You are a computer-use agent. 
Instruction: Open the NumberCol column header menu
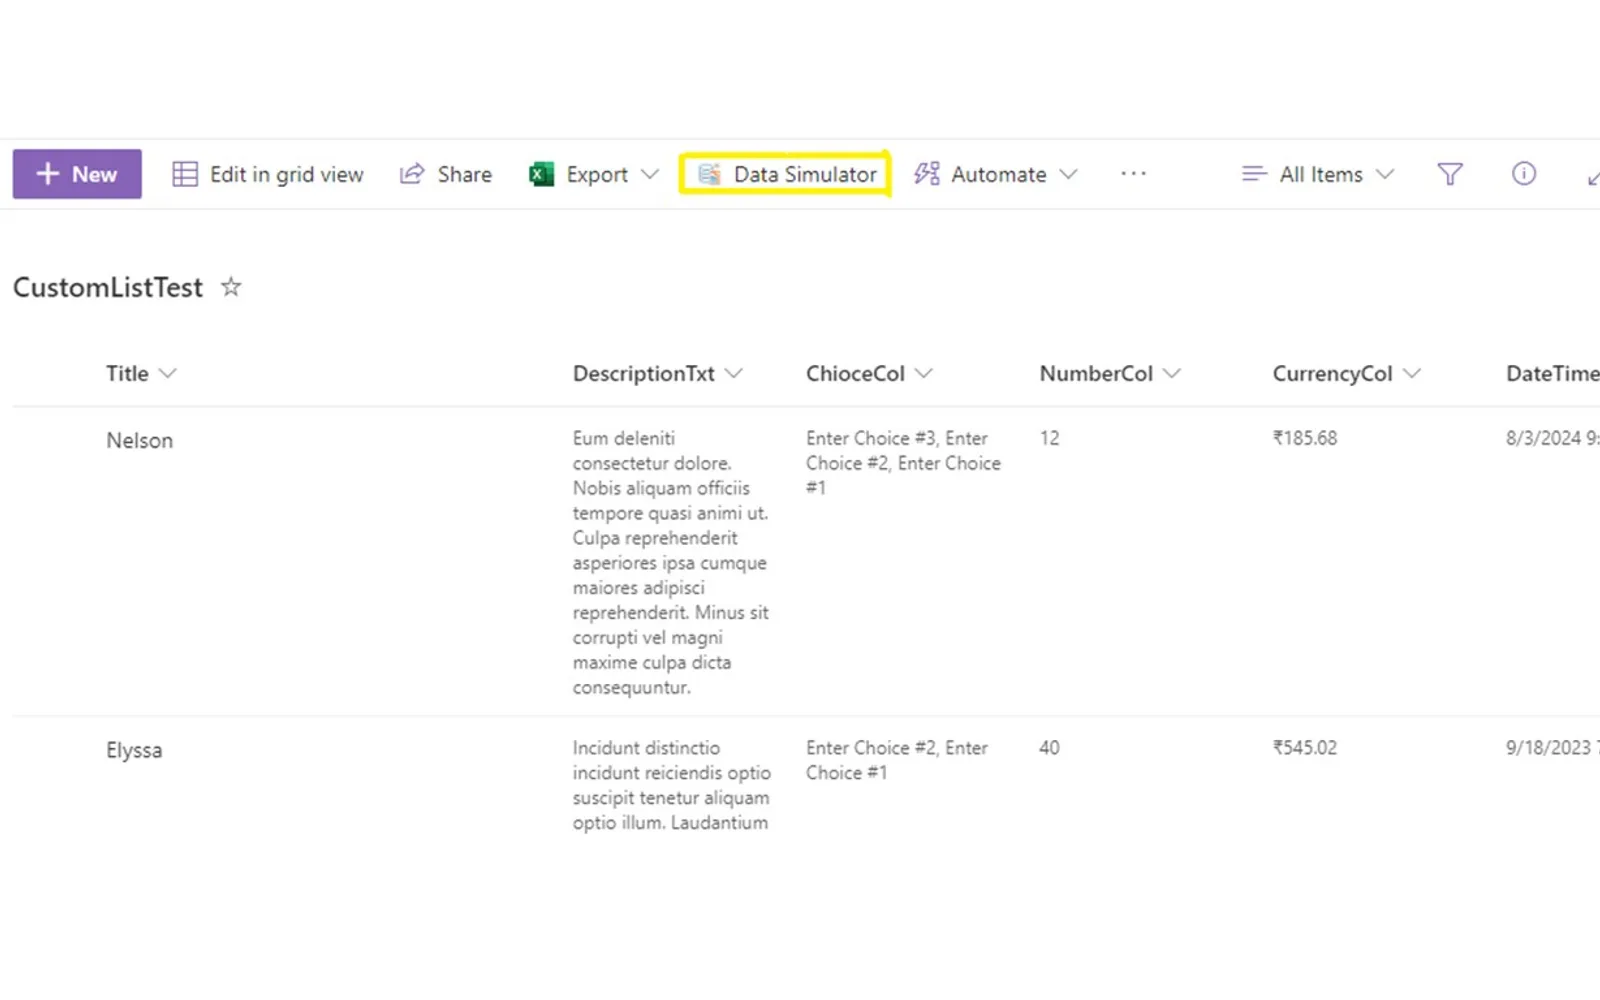(x=1110, y=373)
